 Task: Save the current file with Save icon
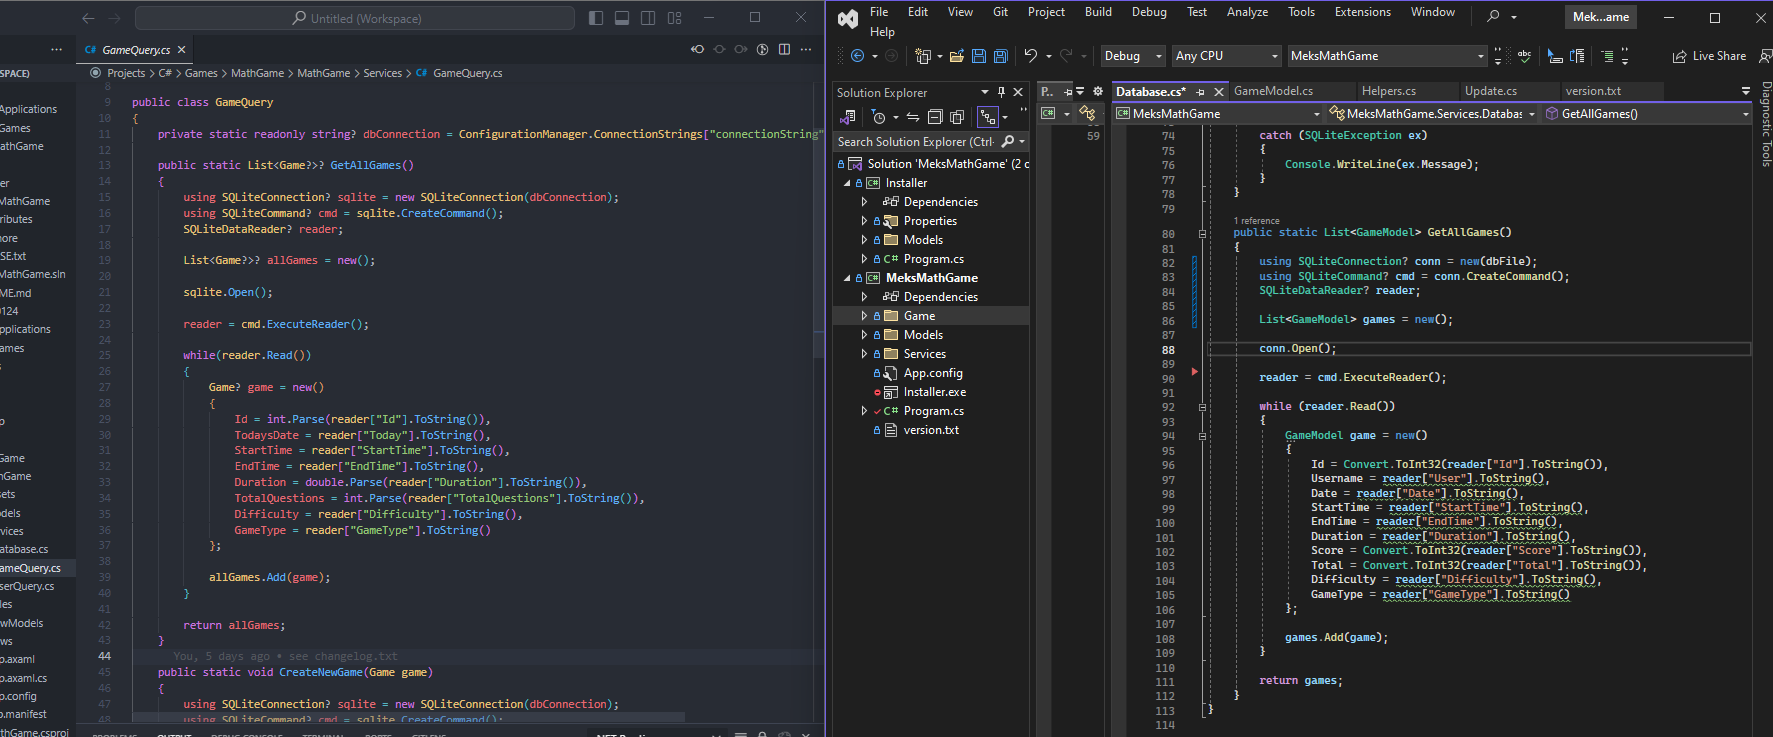click(978, 56)
